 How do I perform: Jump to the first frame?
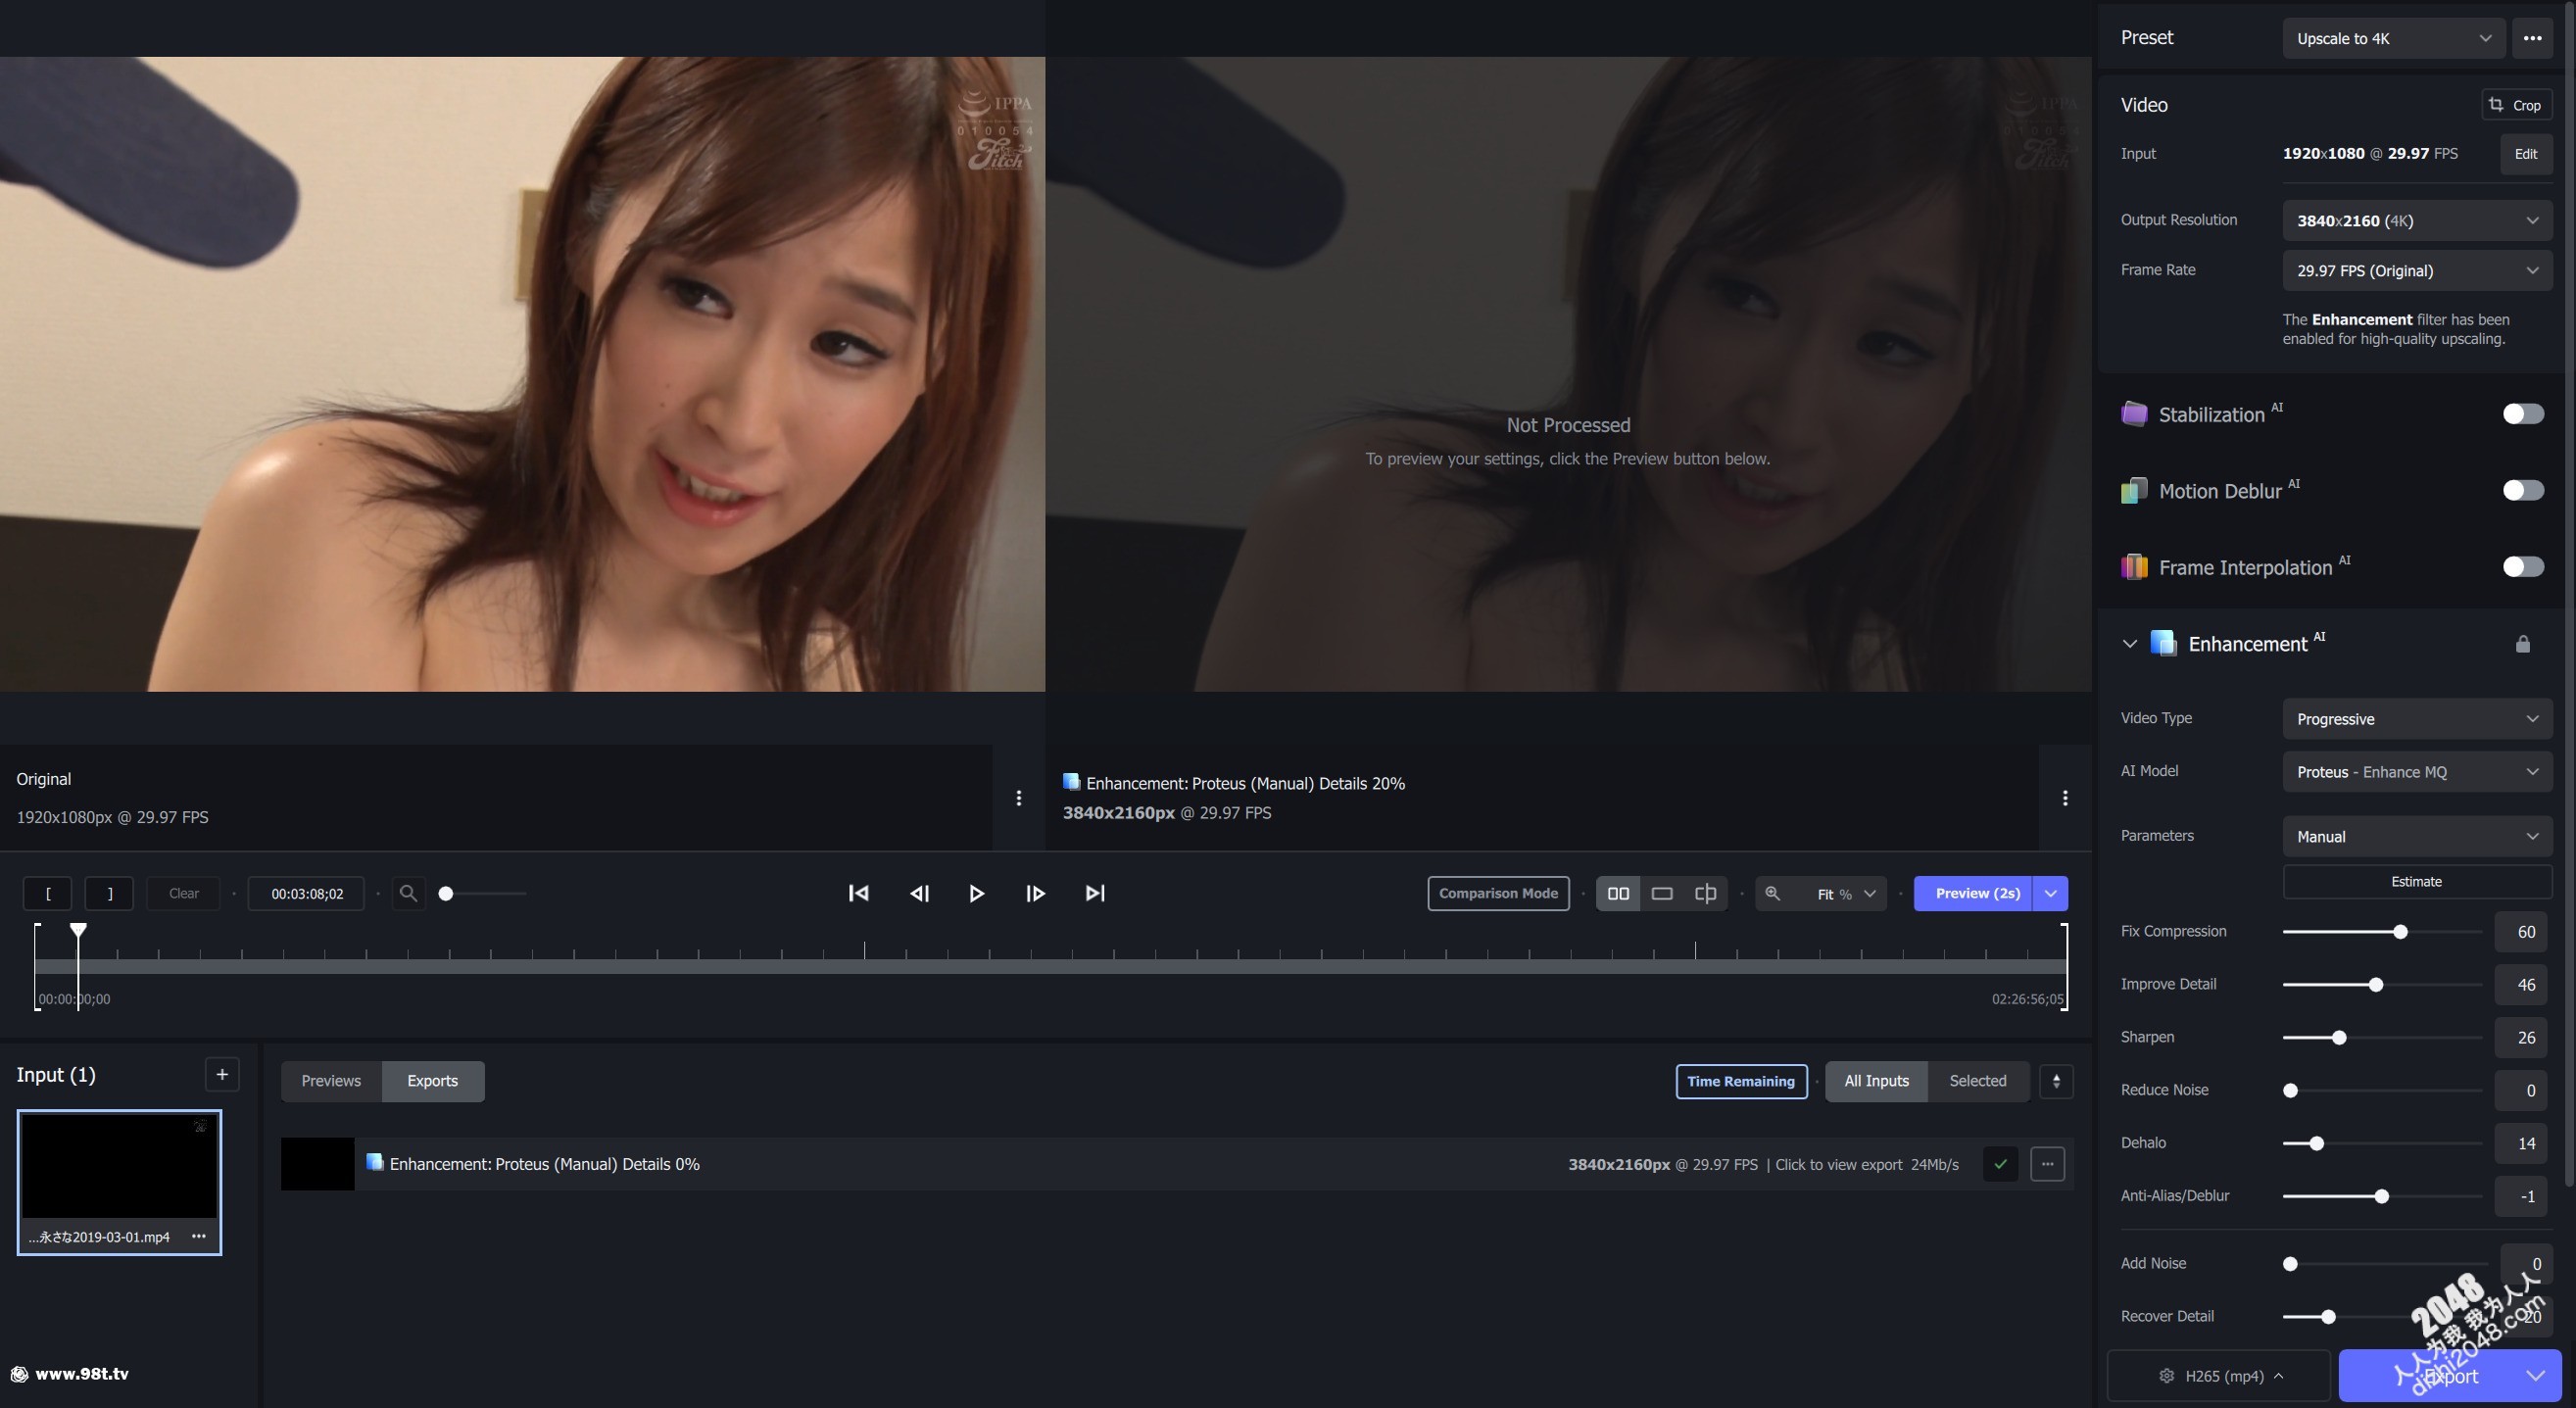858,893
